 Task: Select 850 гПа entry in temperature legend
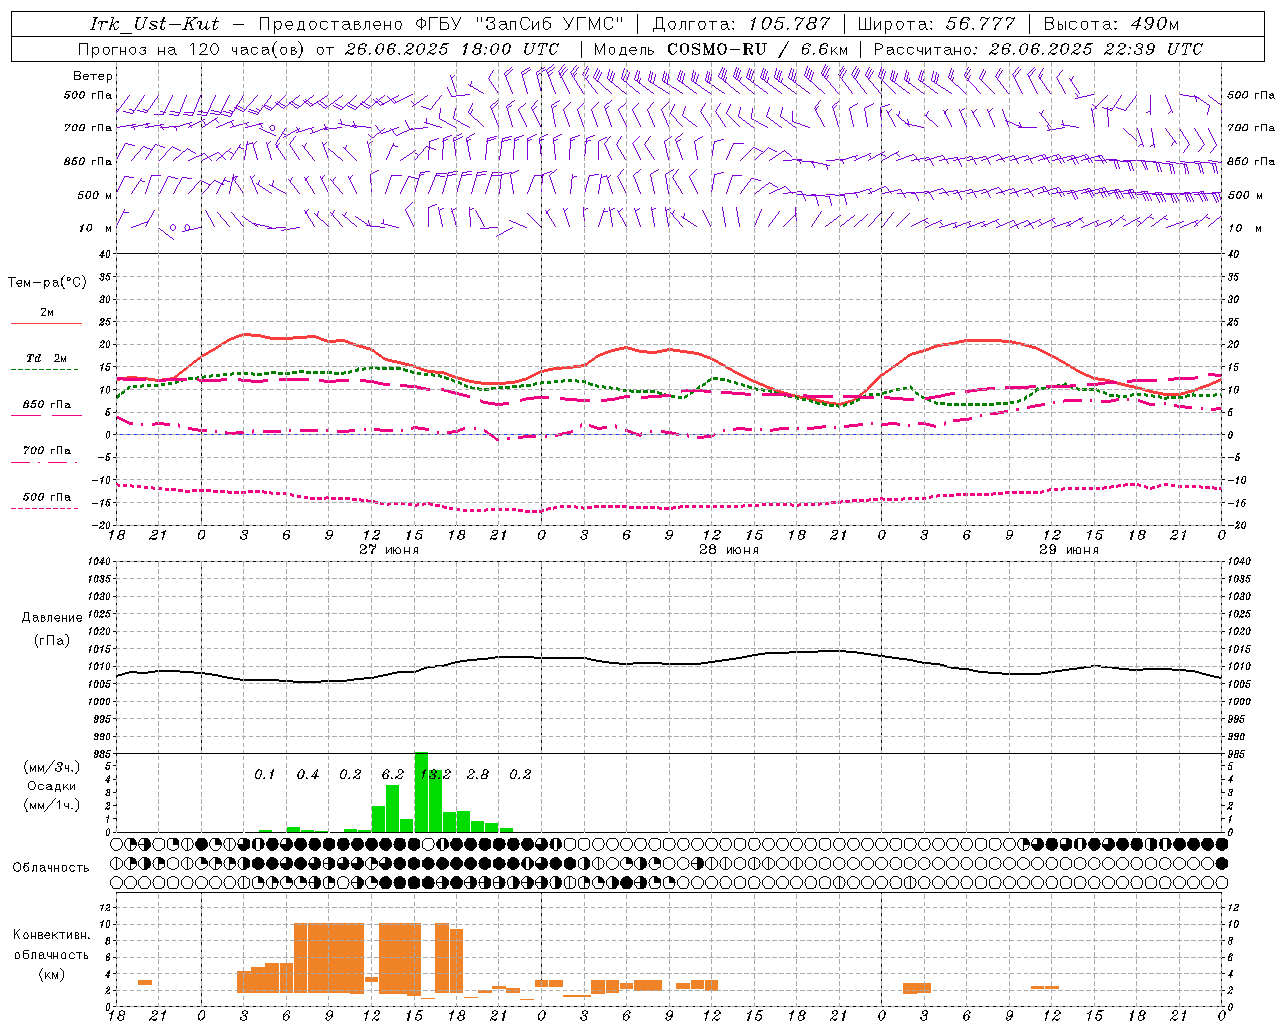pos(47,405)
